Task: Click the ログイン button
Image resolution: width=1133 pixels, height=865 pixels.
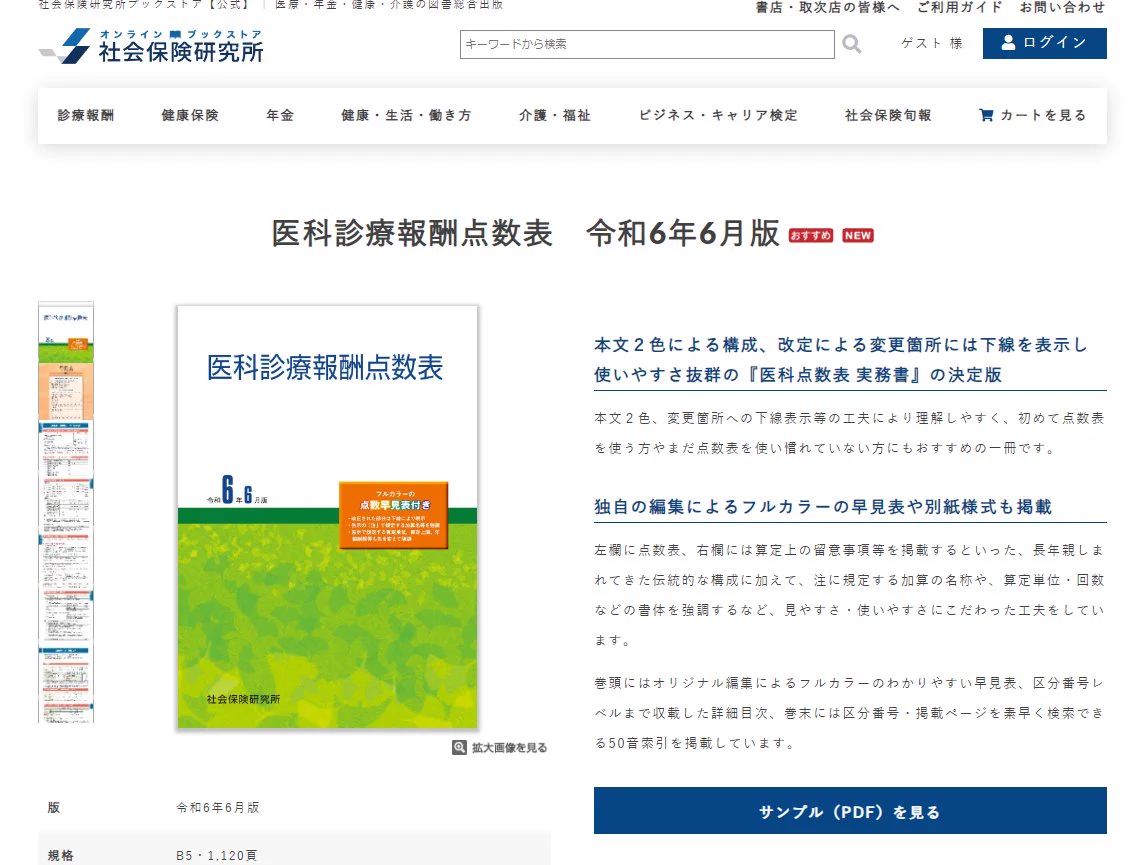Action: click(x=1044, y=43)
